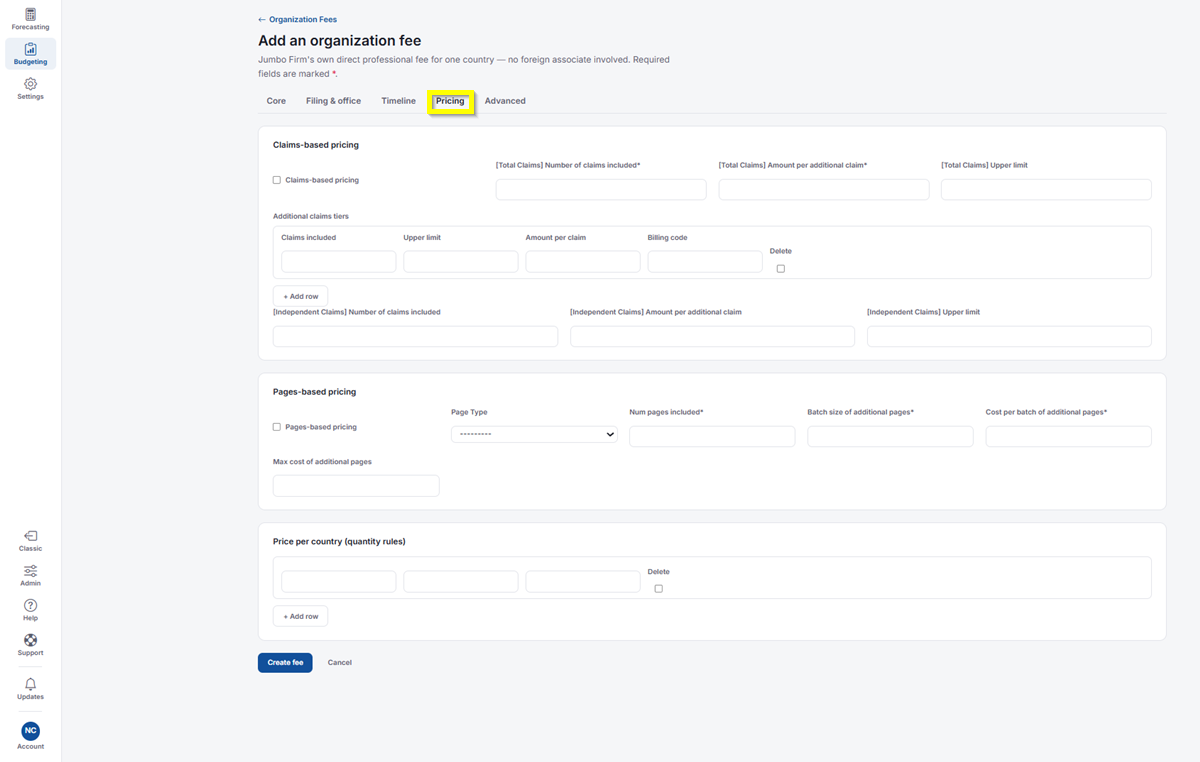Open the Budgeting sidebar icon
Image resolution: width=1200 pixels, height=762 pixels.
point(30,49)
